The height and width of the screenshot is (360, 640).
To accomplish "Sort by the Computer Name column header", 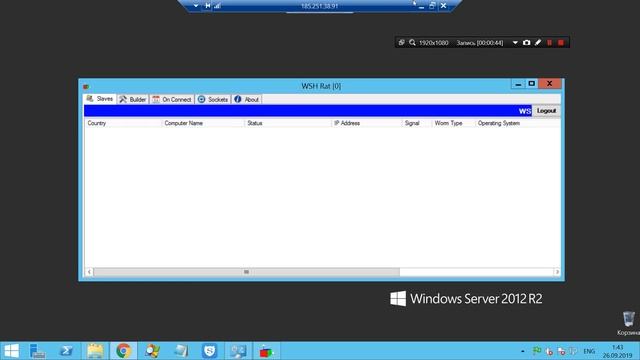I will point(203,123).
